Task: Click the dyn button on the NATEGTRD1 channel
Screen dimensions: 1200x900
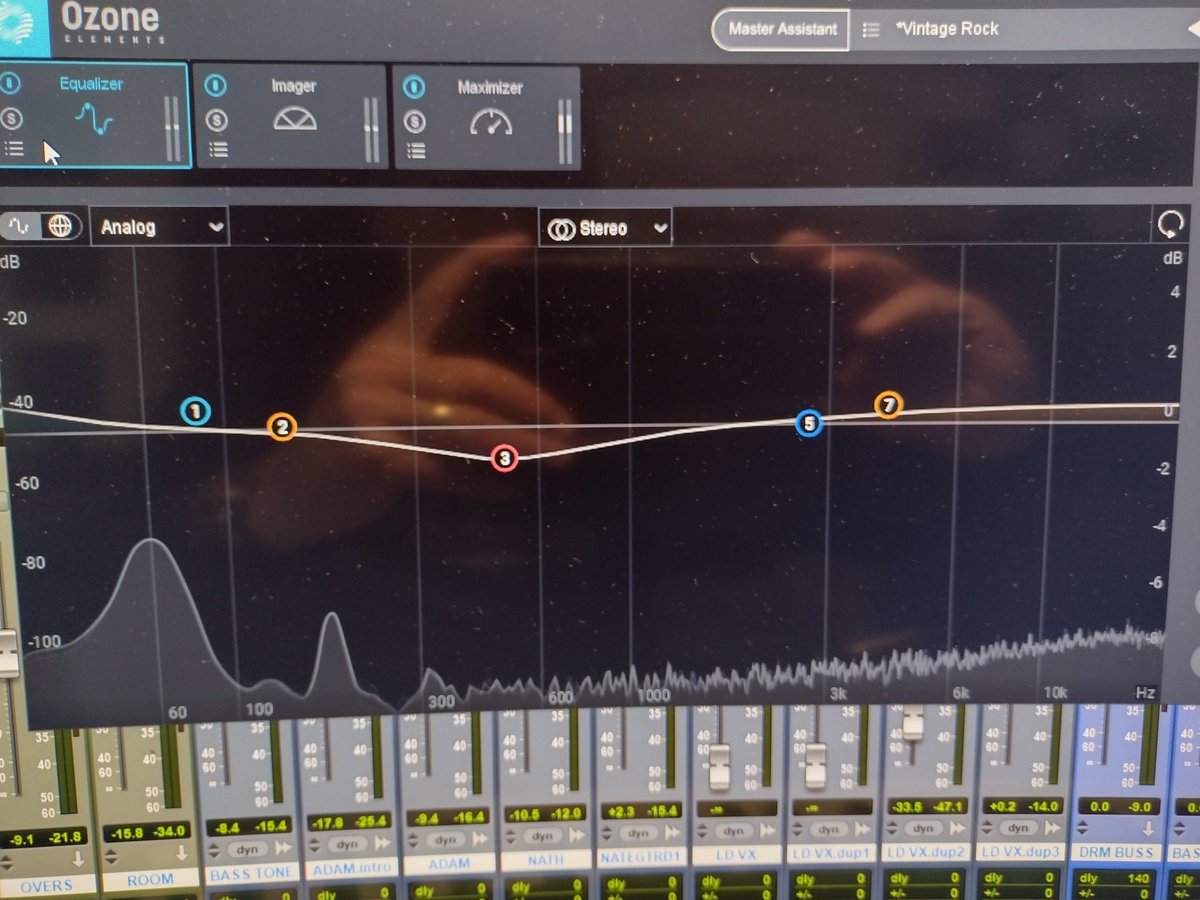Action: click(x=638, y=833)
